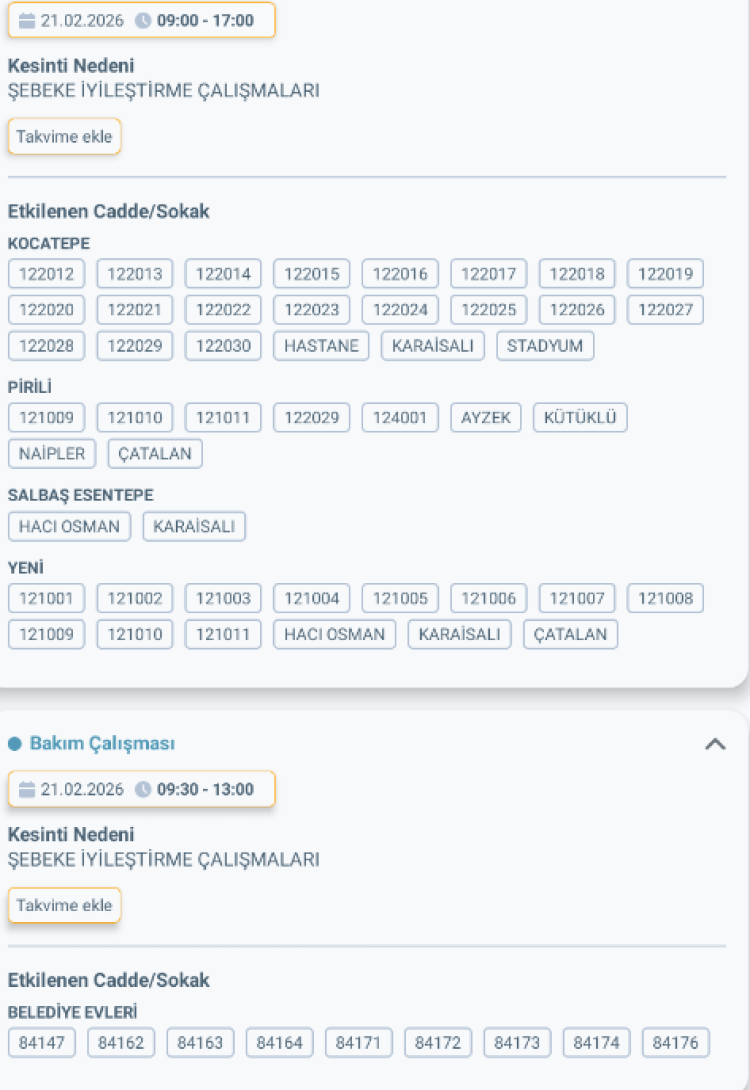The width and height of the screenshot is (750, 1090).
Task: Select street code 122015 under KOCATEPE
Action: tap(311, 273)
